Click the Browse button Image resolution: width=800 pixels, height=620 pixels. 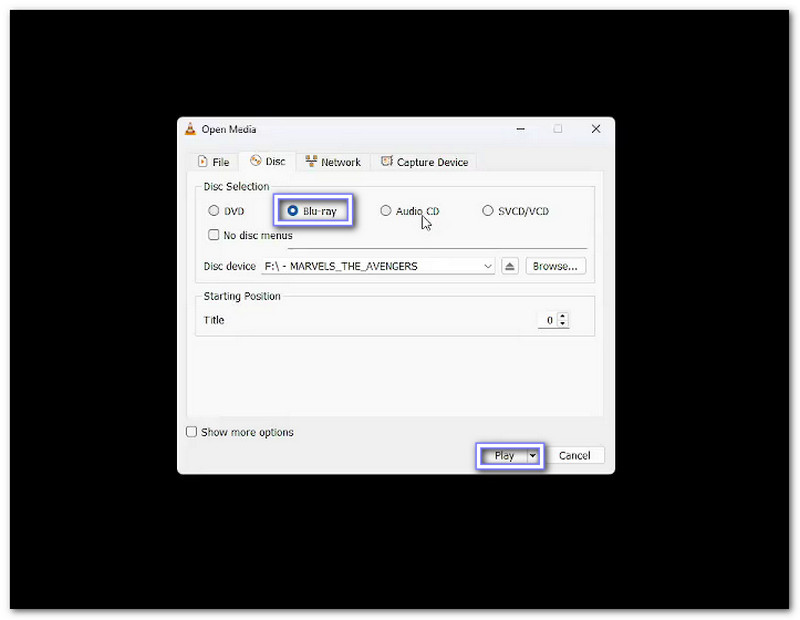tap(555, 265)
